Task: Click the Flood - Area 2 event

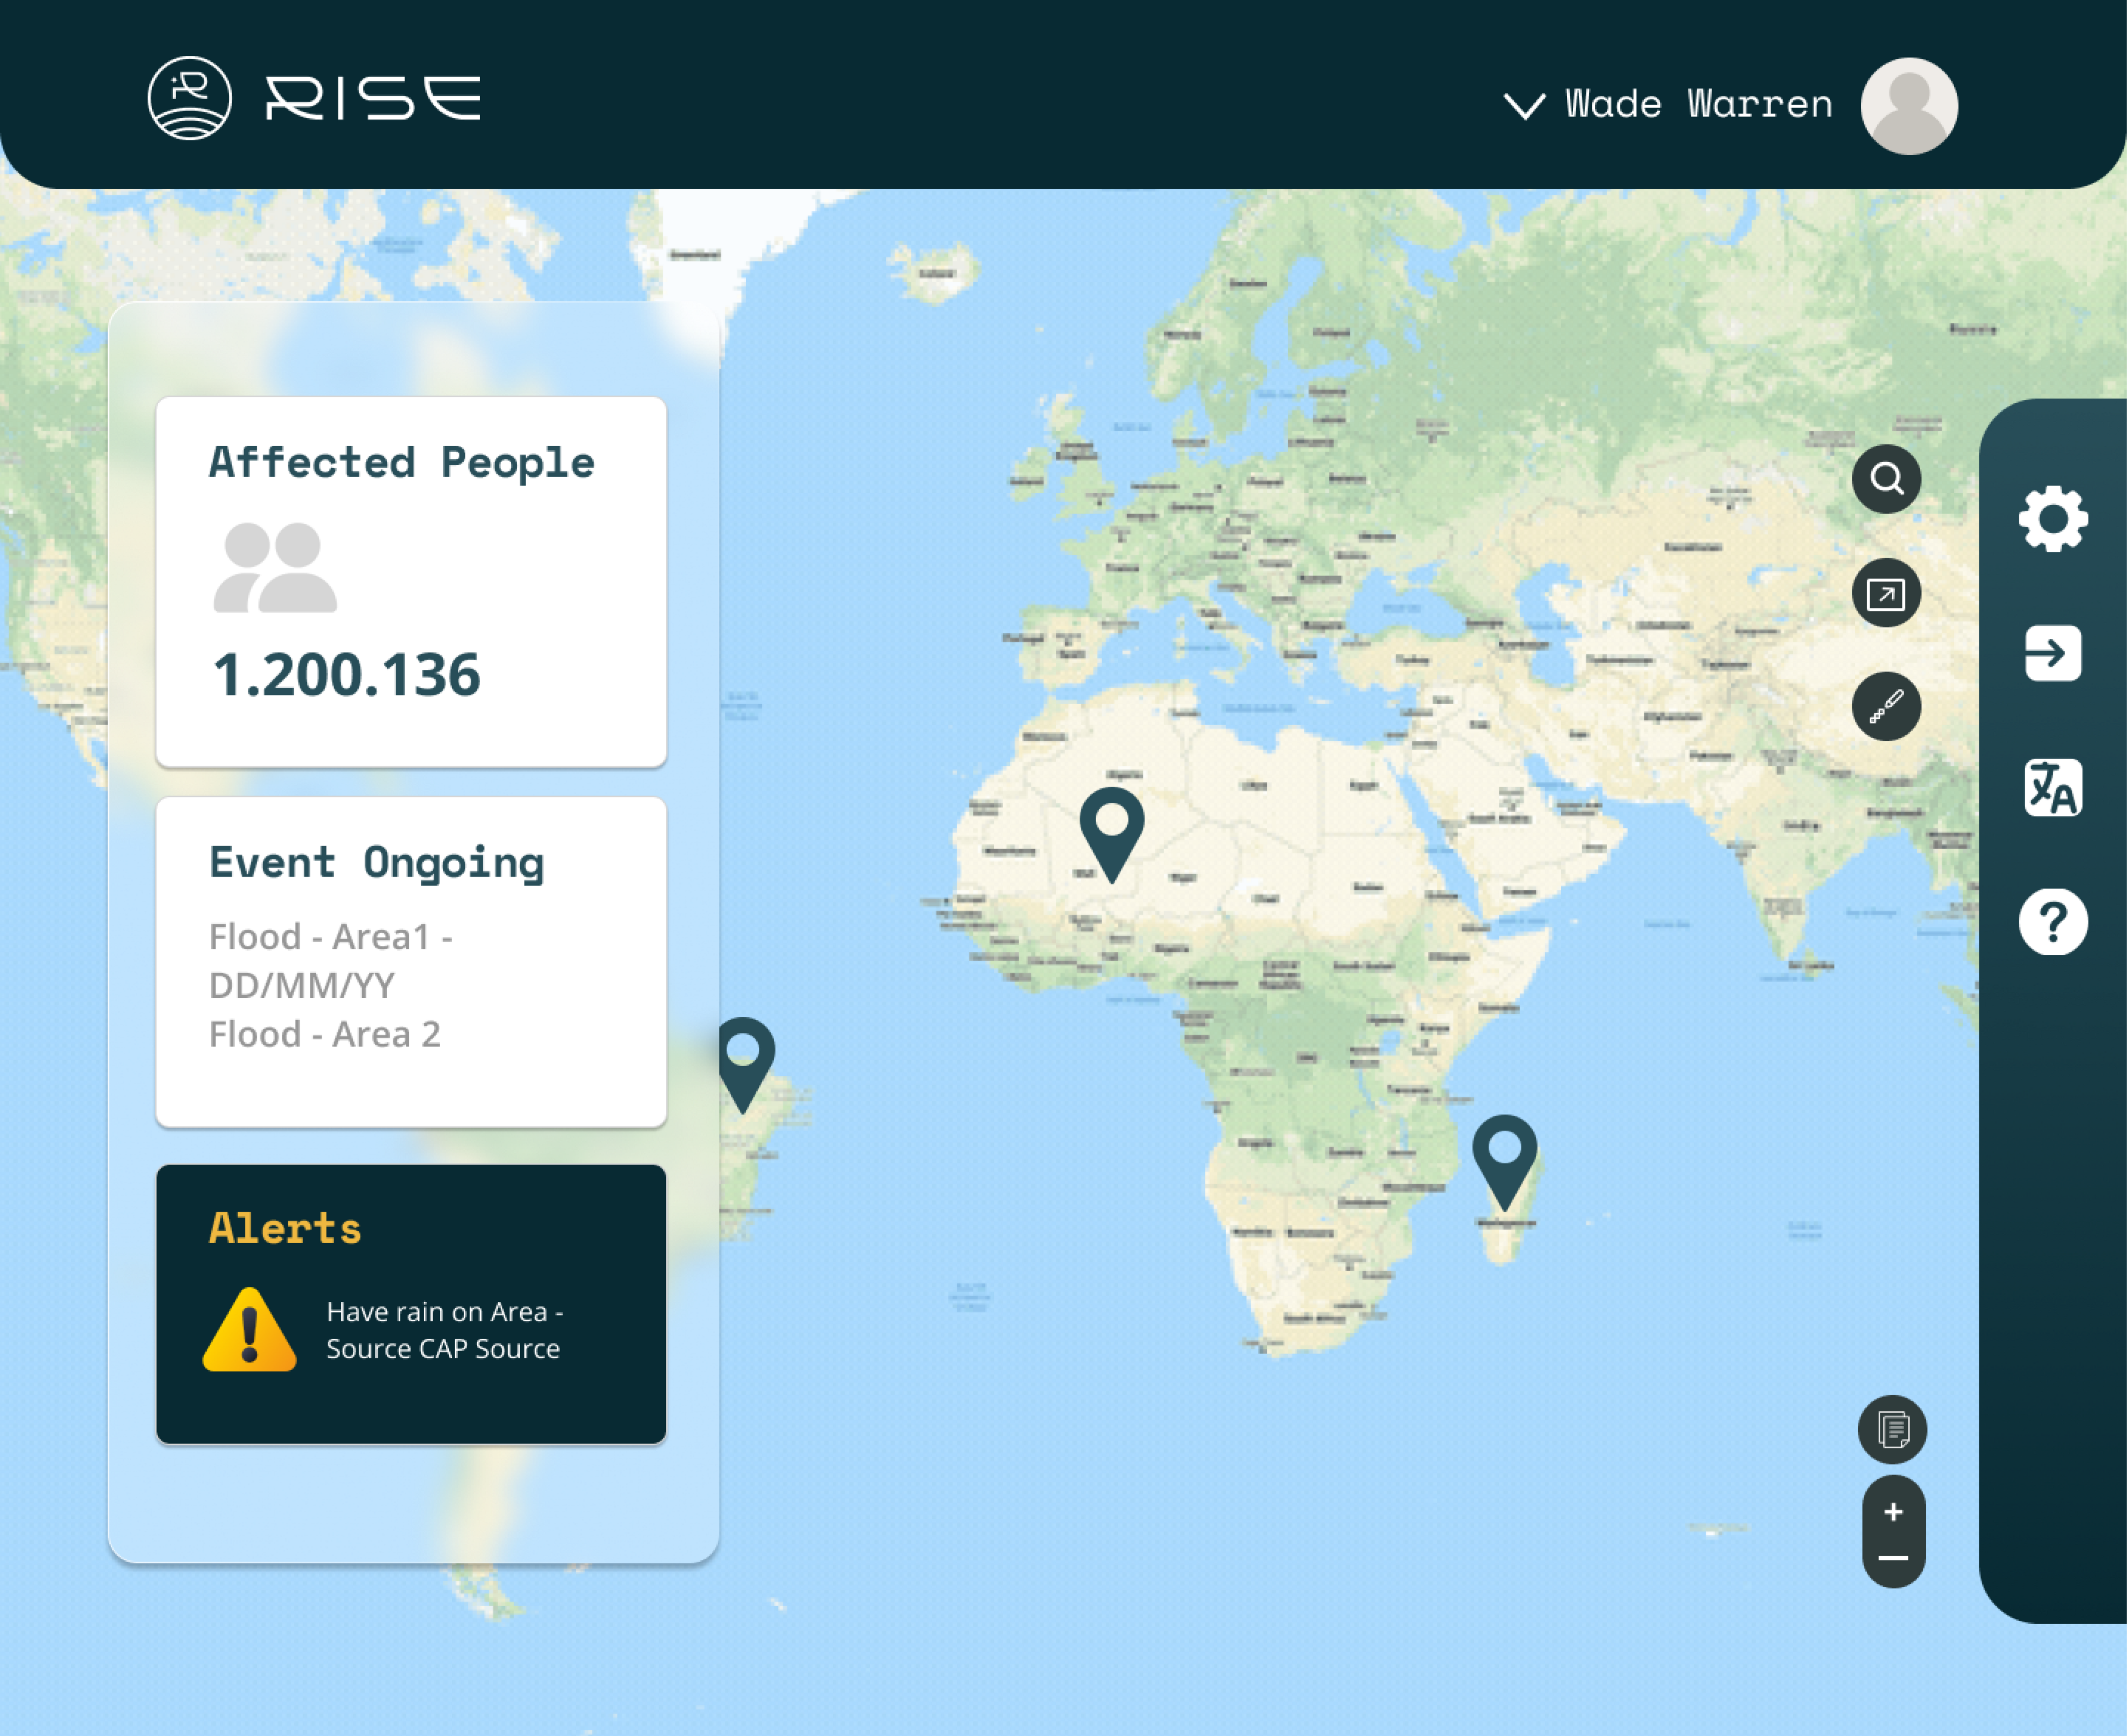Action: pyautogui.click(x=324, y=1034)
